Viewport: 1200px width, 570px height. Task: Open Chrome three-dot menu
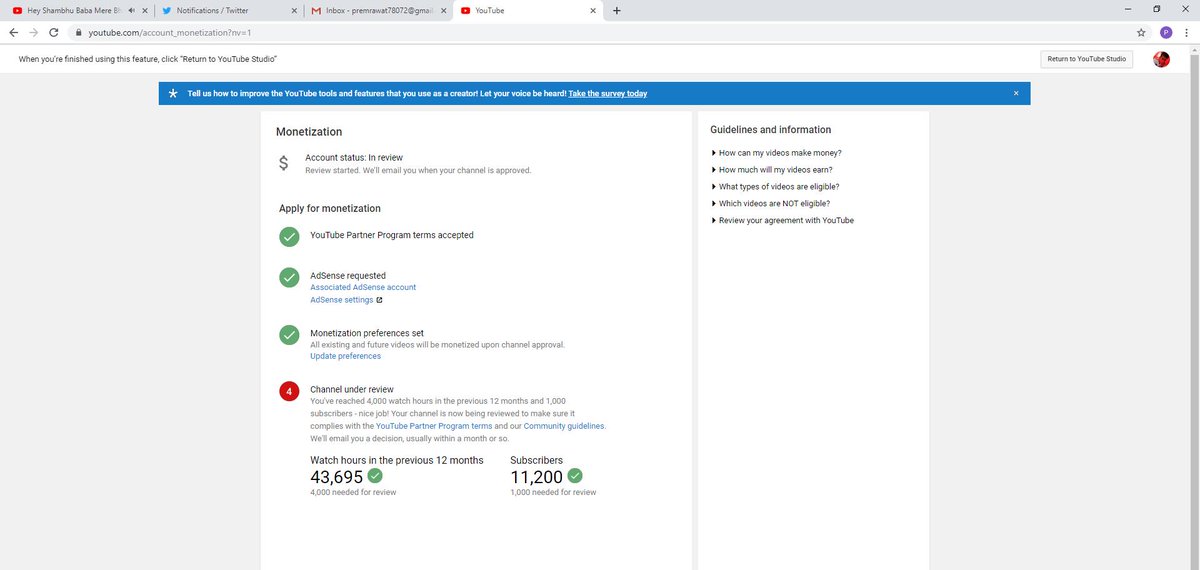click(x=1187, y=32)
